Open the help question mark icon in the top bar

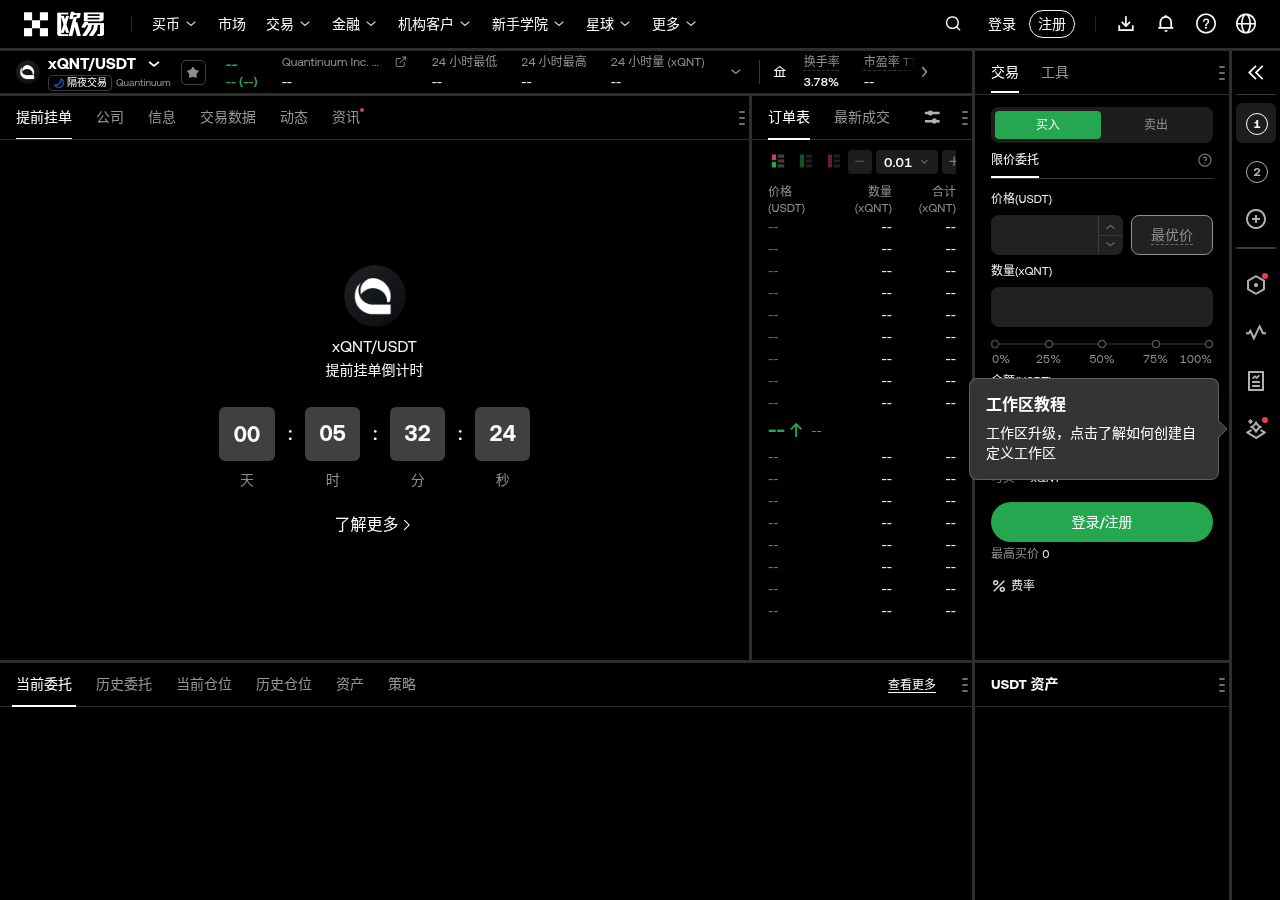1206,24
